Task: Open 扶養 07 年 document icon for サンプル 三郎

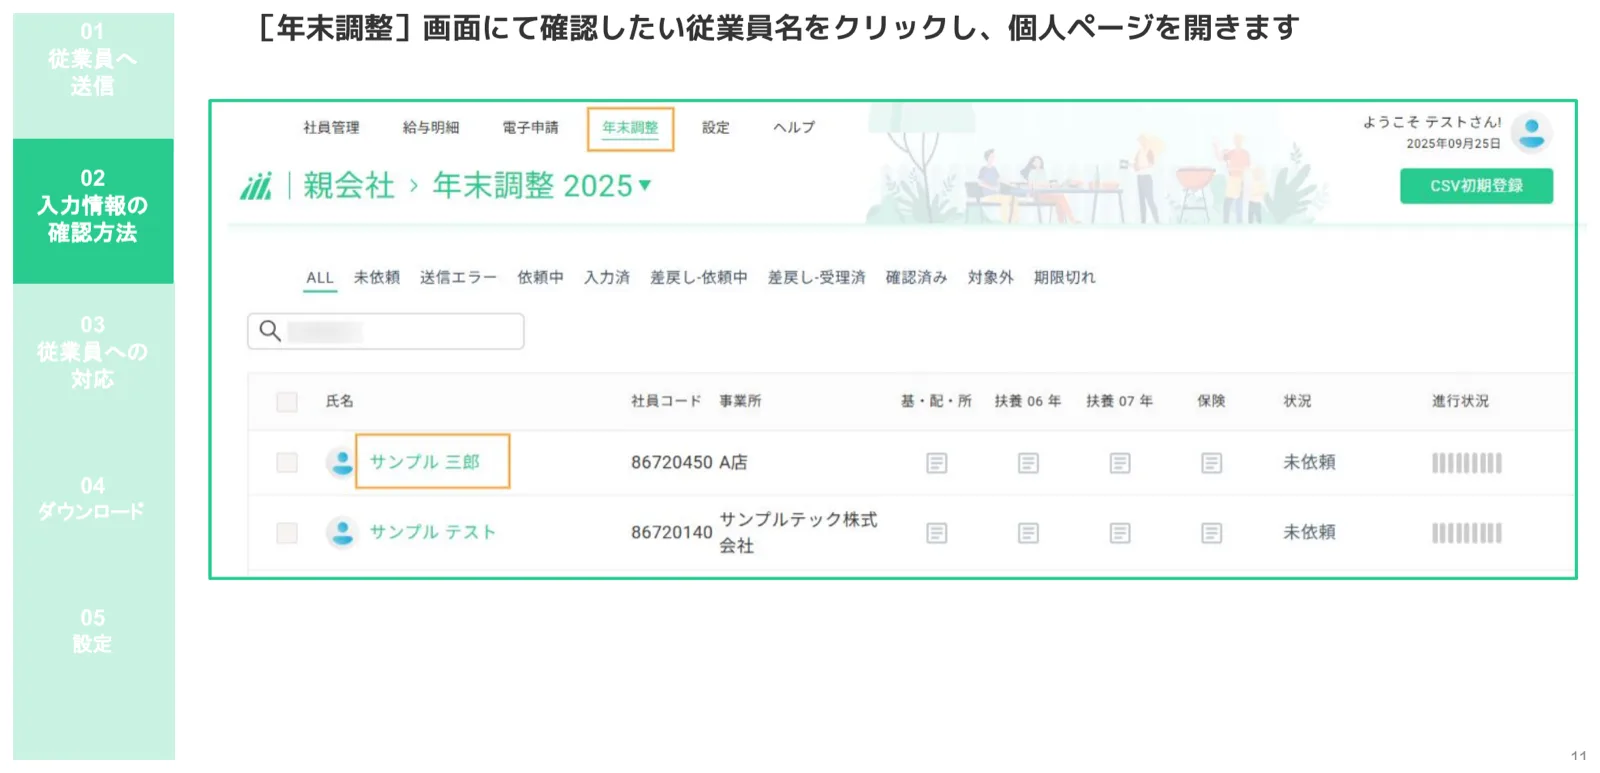Action: [x=1120, y=463]
